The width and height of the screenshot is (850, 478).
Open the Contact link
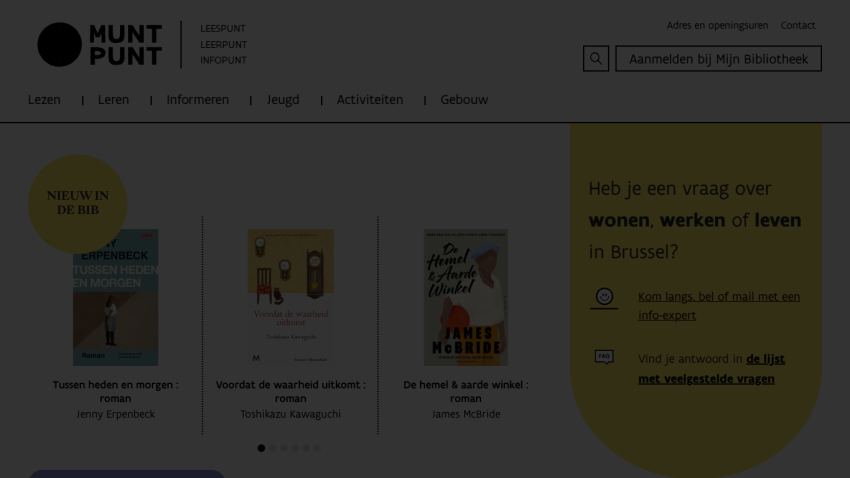click(x=797, y=25)
